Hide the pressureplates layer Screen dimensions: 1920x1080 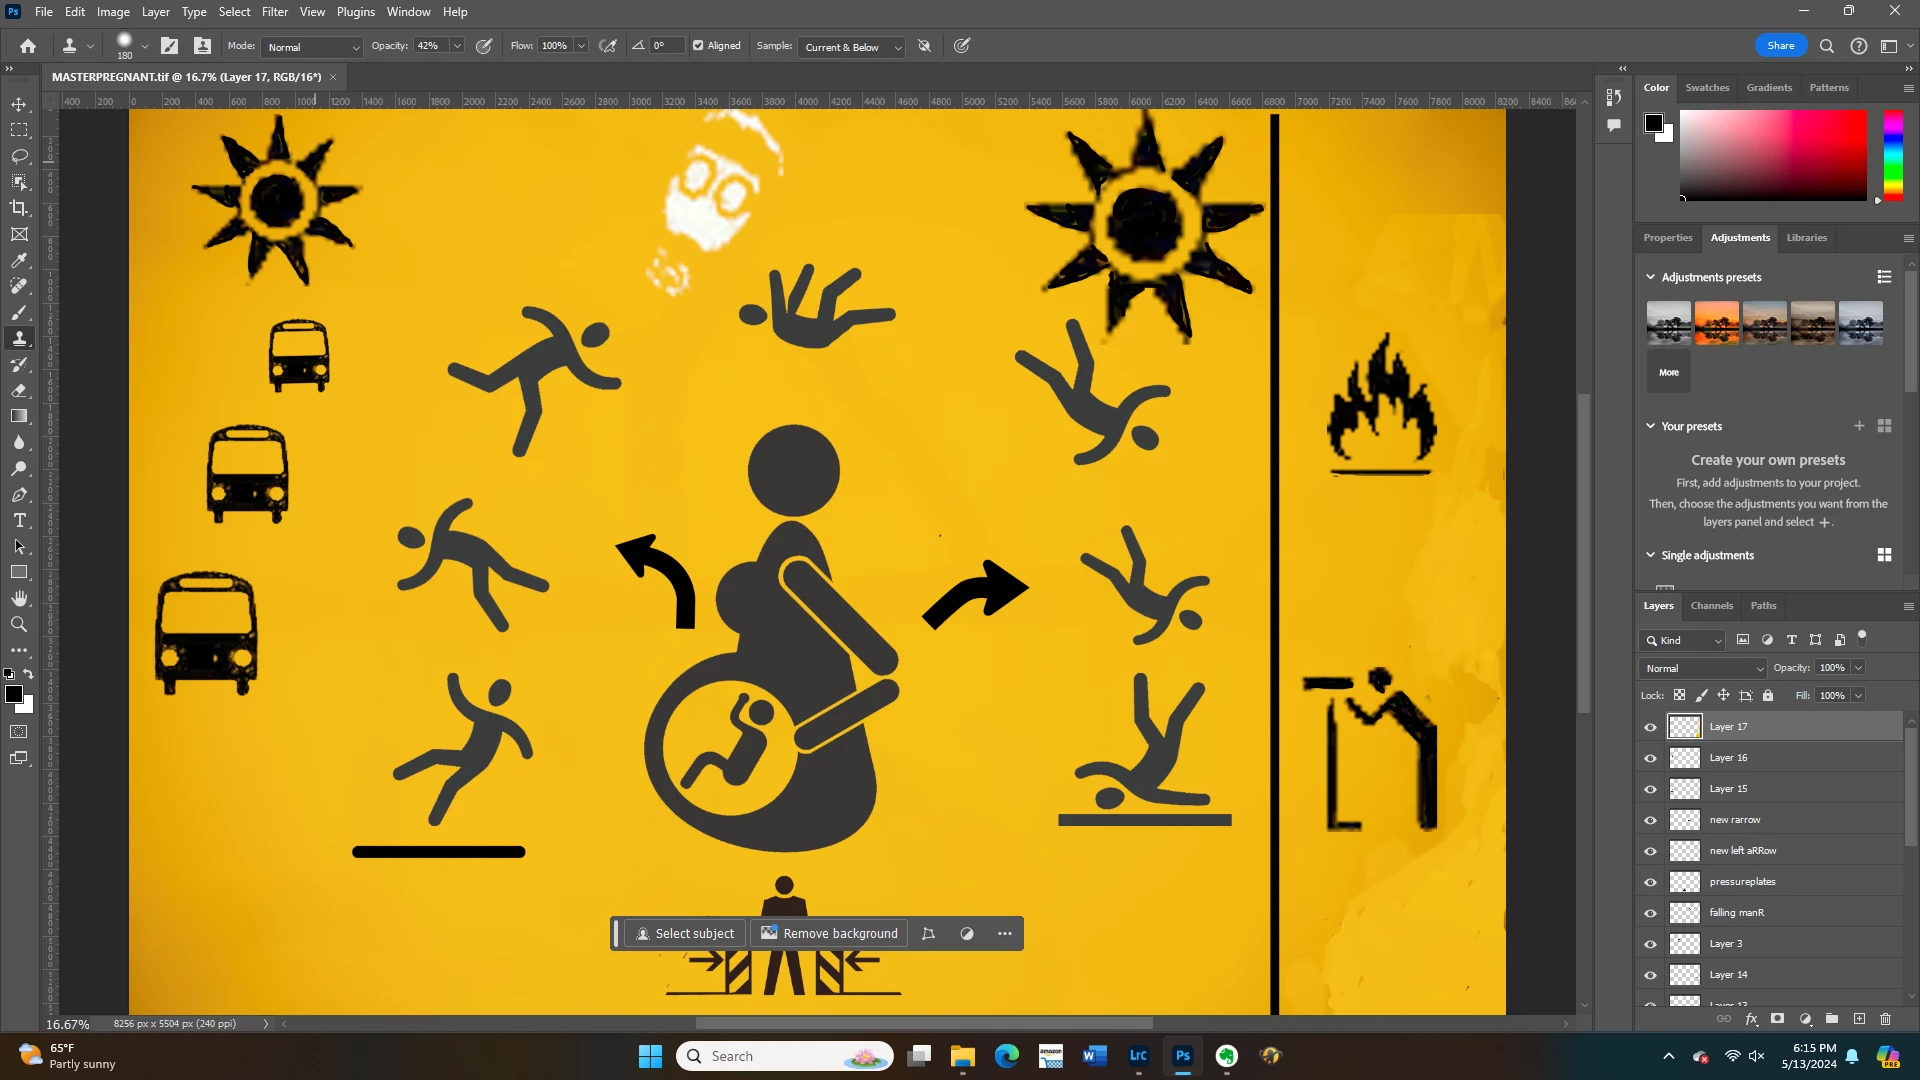(1650, 882)
